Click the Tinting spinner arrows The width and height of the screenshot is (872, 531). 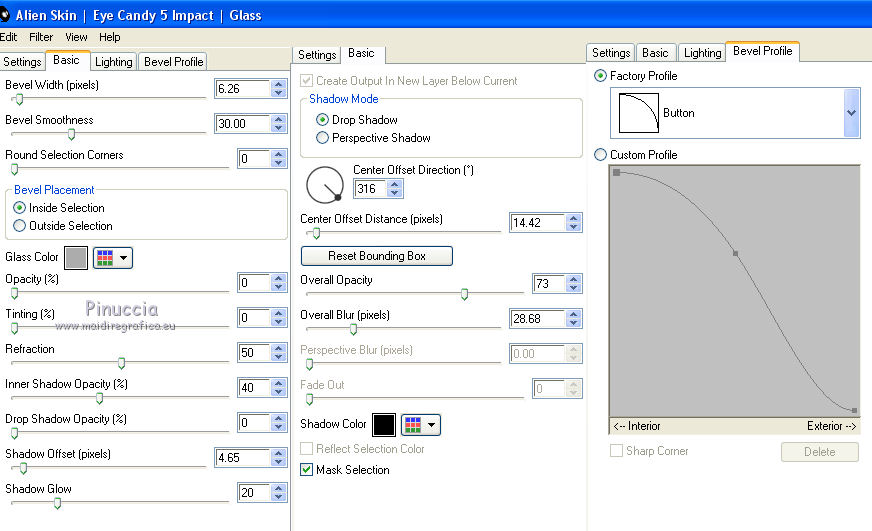(x=279, y=317)
